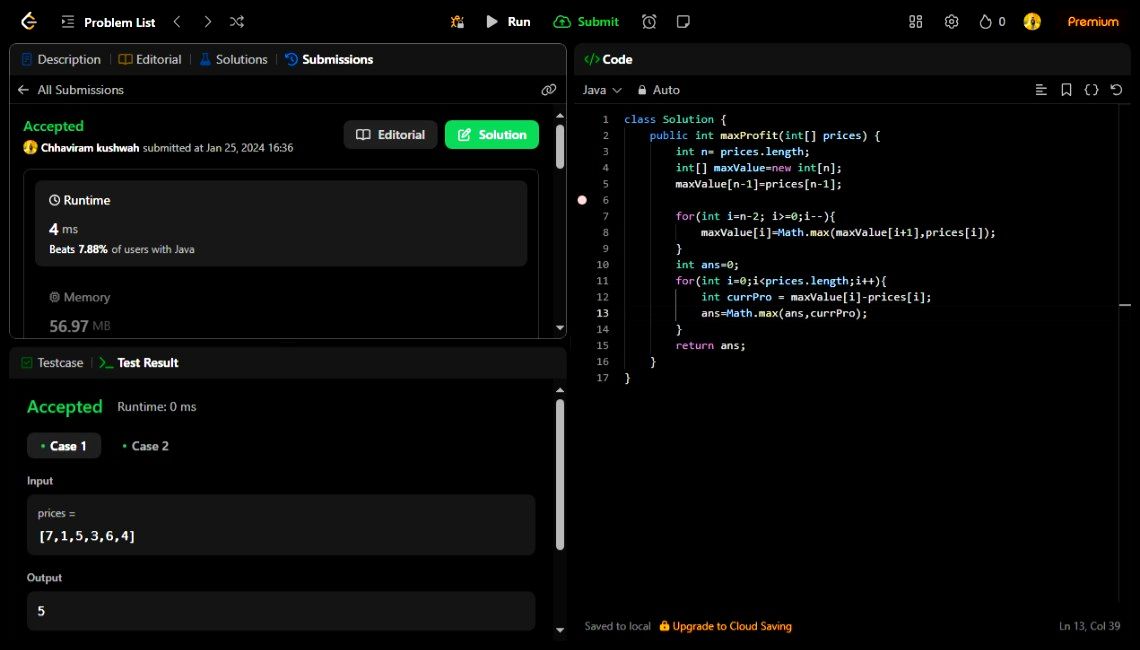This screenshot has height=650, width=1140.
Task: Go to next problem arrow
Action: (x=207, y=22)
